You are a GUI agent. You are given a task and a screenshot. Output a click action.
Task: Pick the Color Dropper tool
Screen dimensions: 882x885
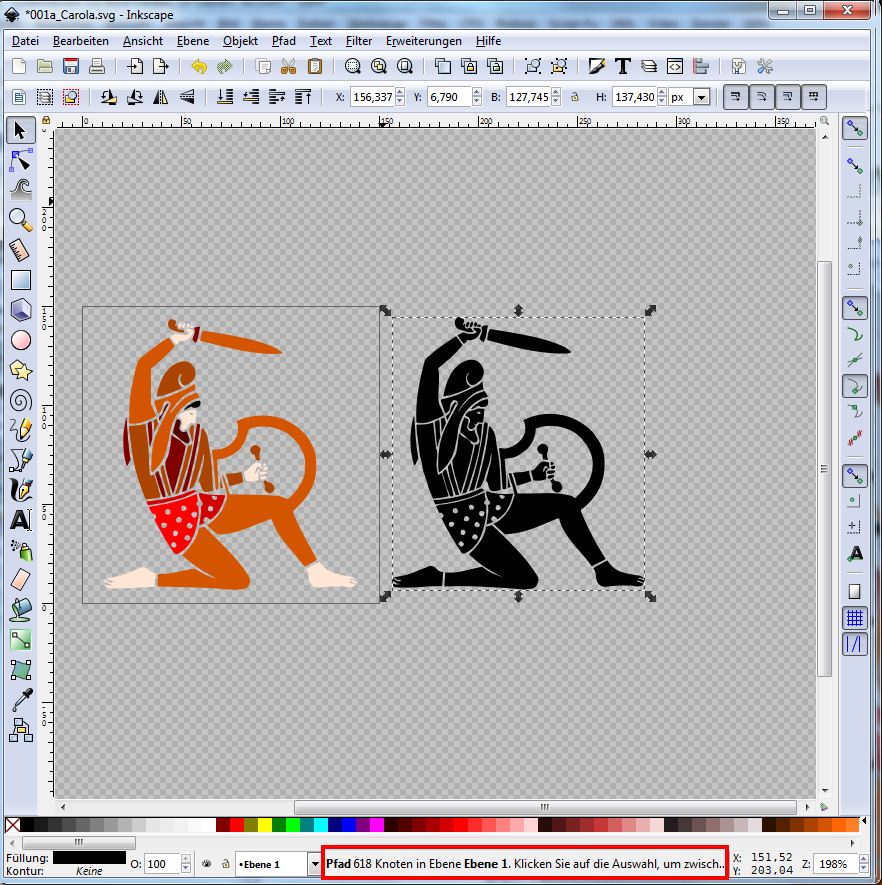coord(20,700)
